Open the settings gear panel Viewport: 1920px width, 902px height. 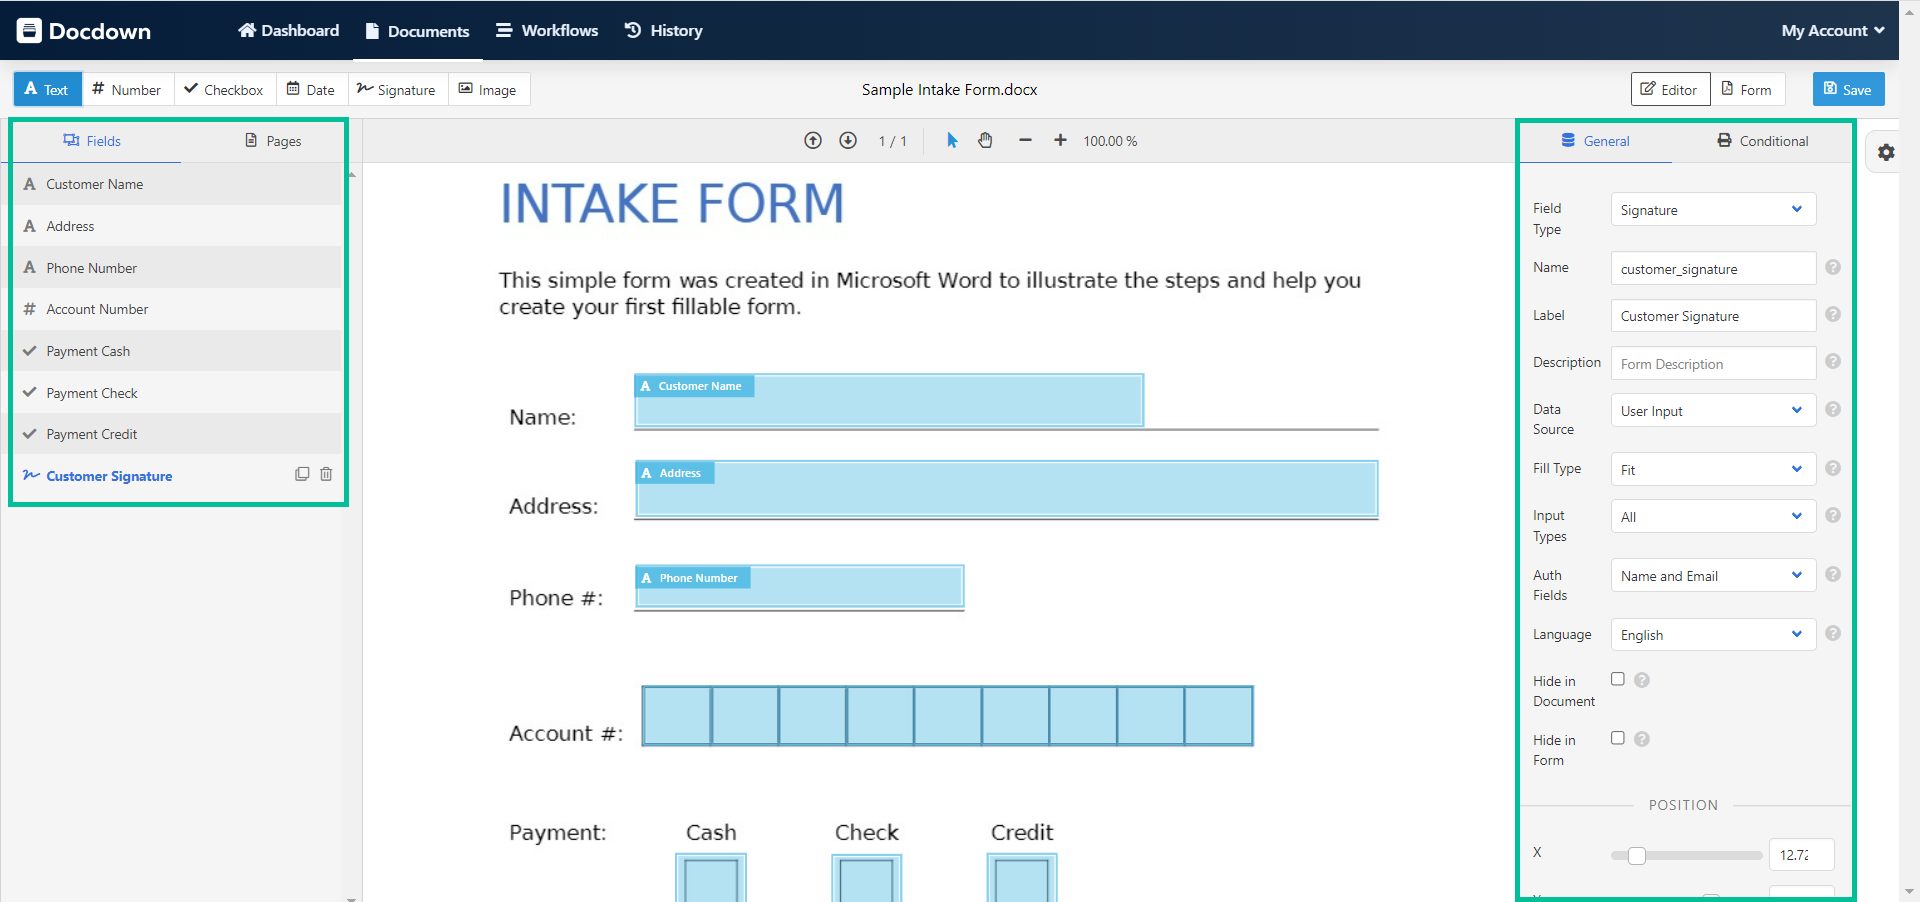(x=1886, y=153)
